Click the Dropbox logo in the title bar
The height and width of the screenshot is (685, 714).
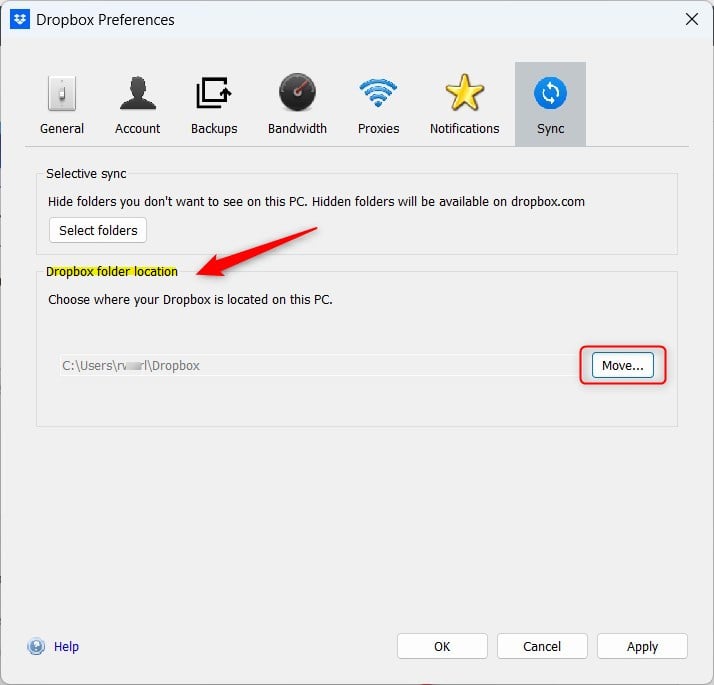click(x=20, y=19)
